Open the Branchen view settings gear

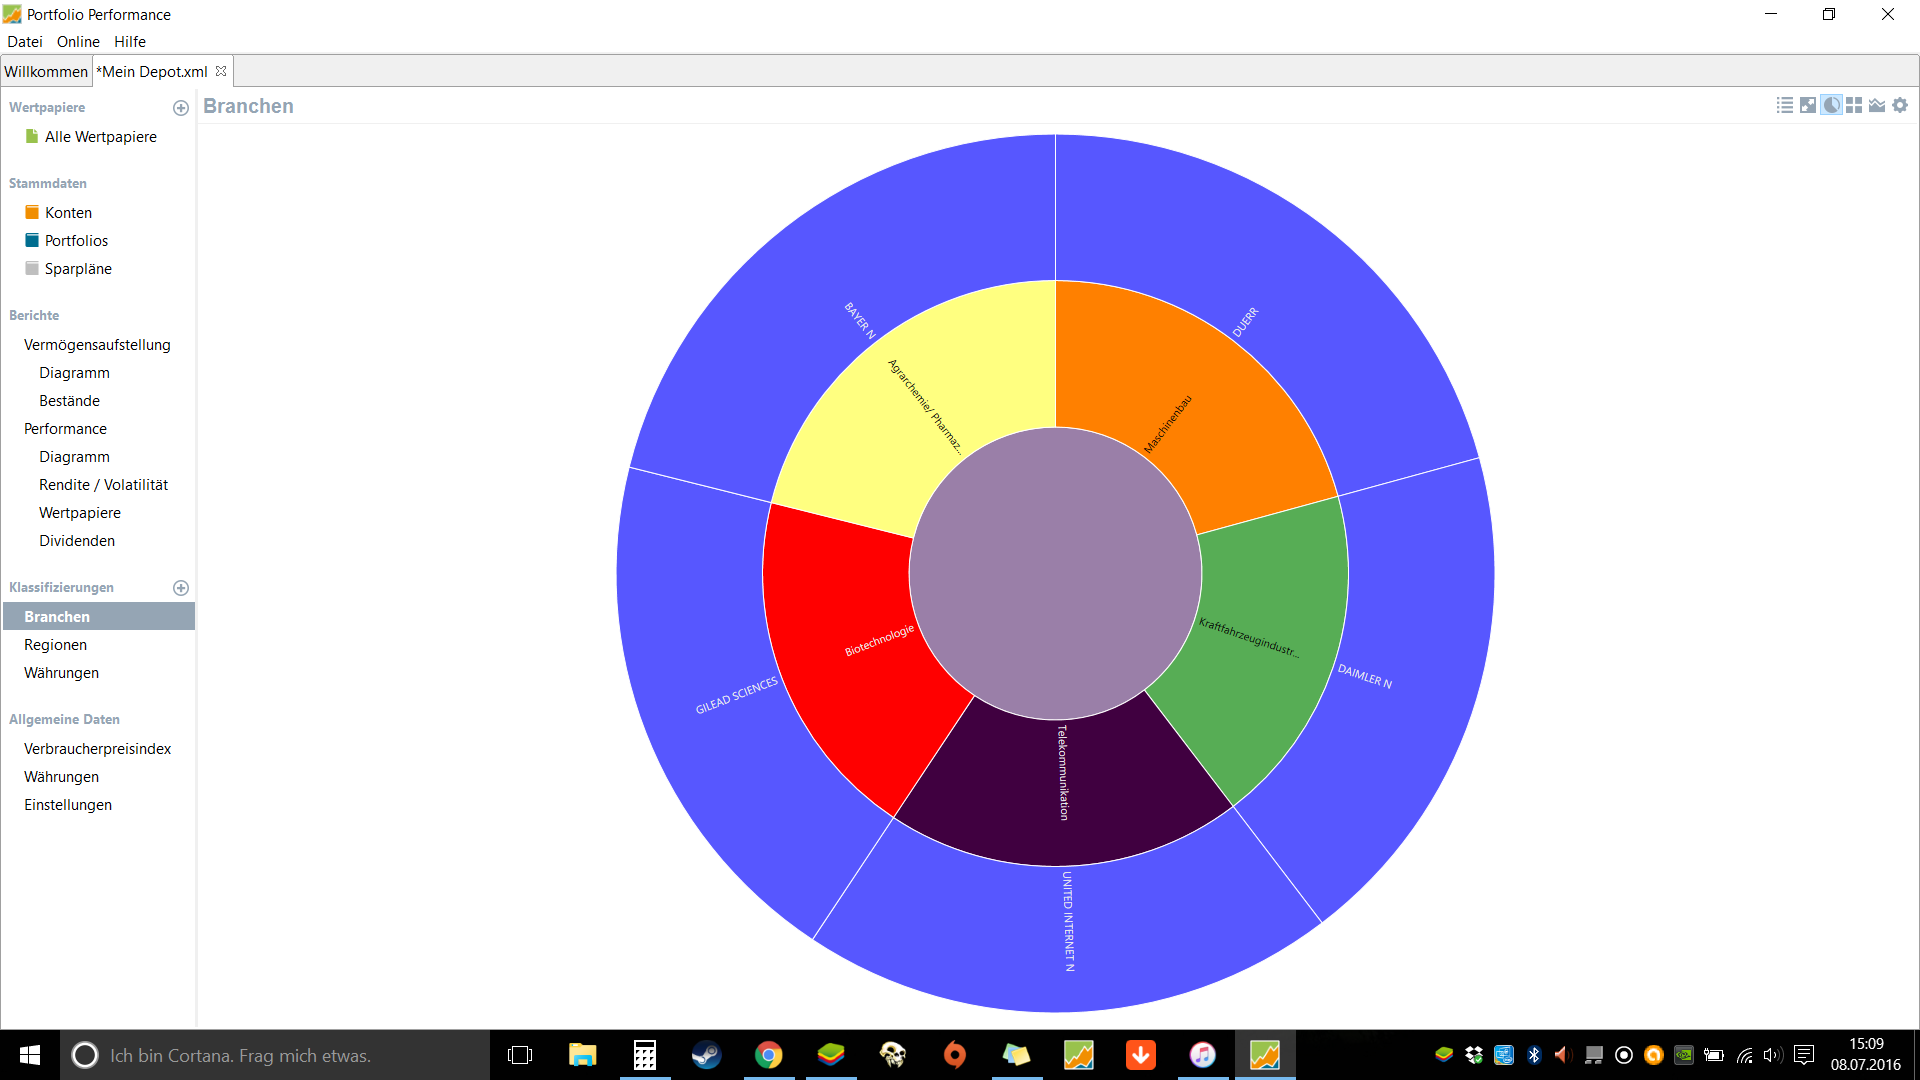tap(1900, 105)
